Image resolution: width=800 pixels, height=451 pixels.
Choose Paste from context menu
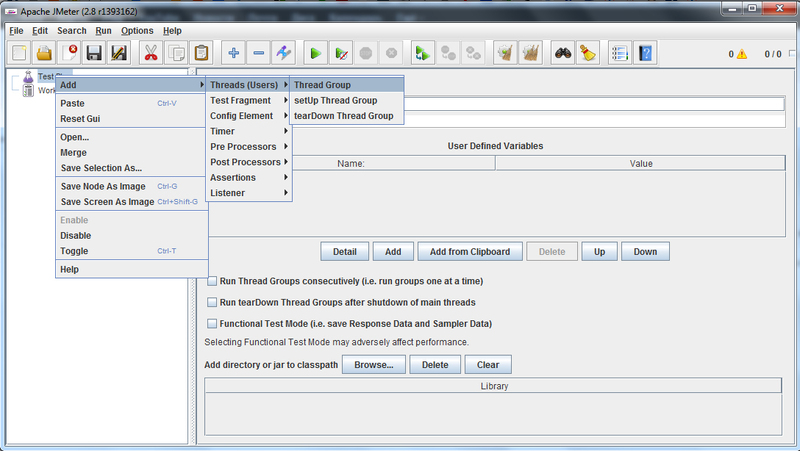[131, 104]
